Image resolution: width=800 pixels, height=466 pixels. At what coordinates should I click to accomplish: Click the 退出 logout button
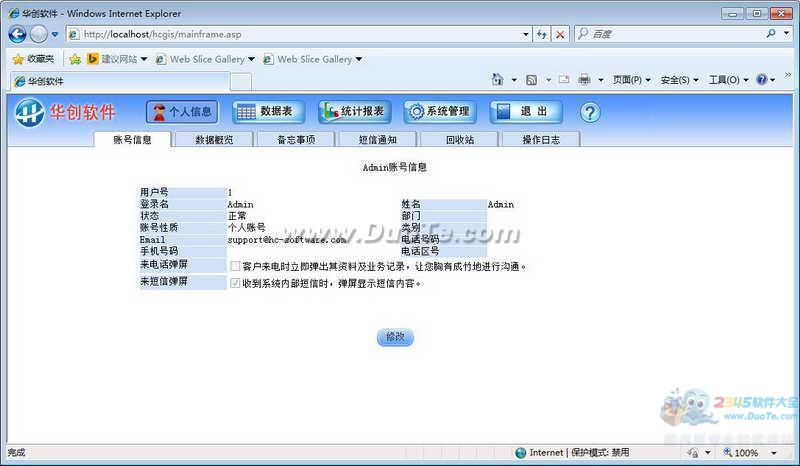point(525,112)
